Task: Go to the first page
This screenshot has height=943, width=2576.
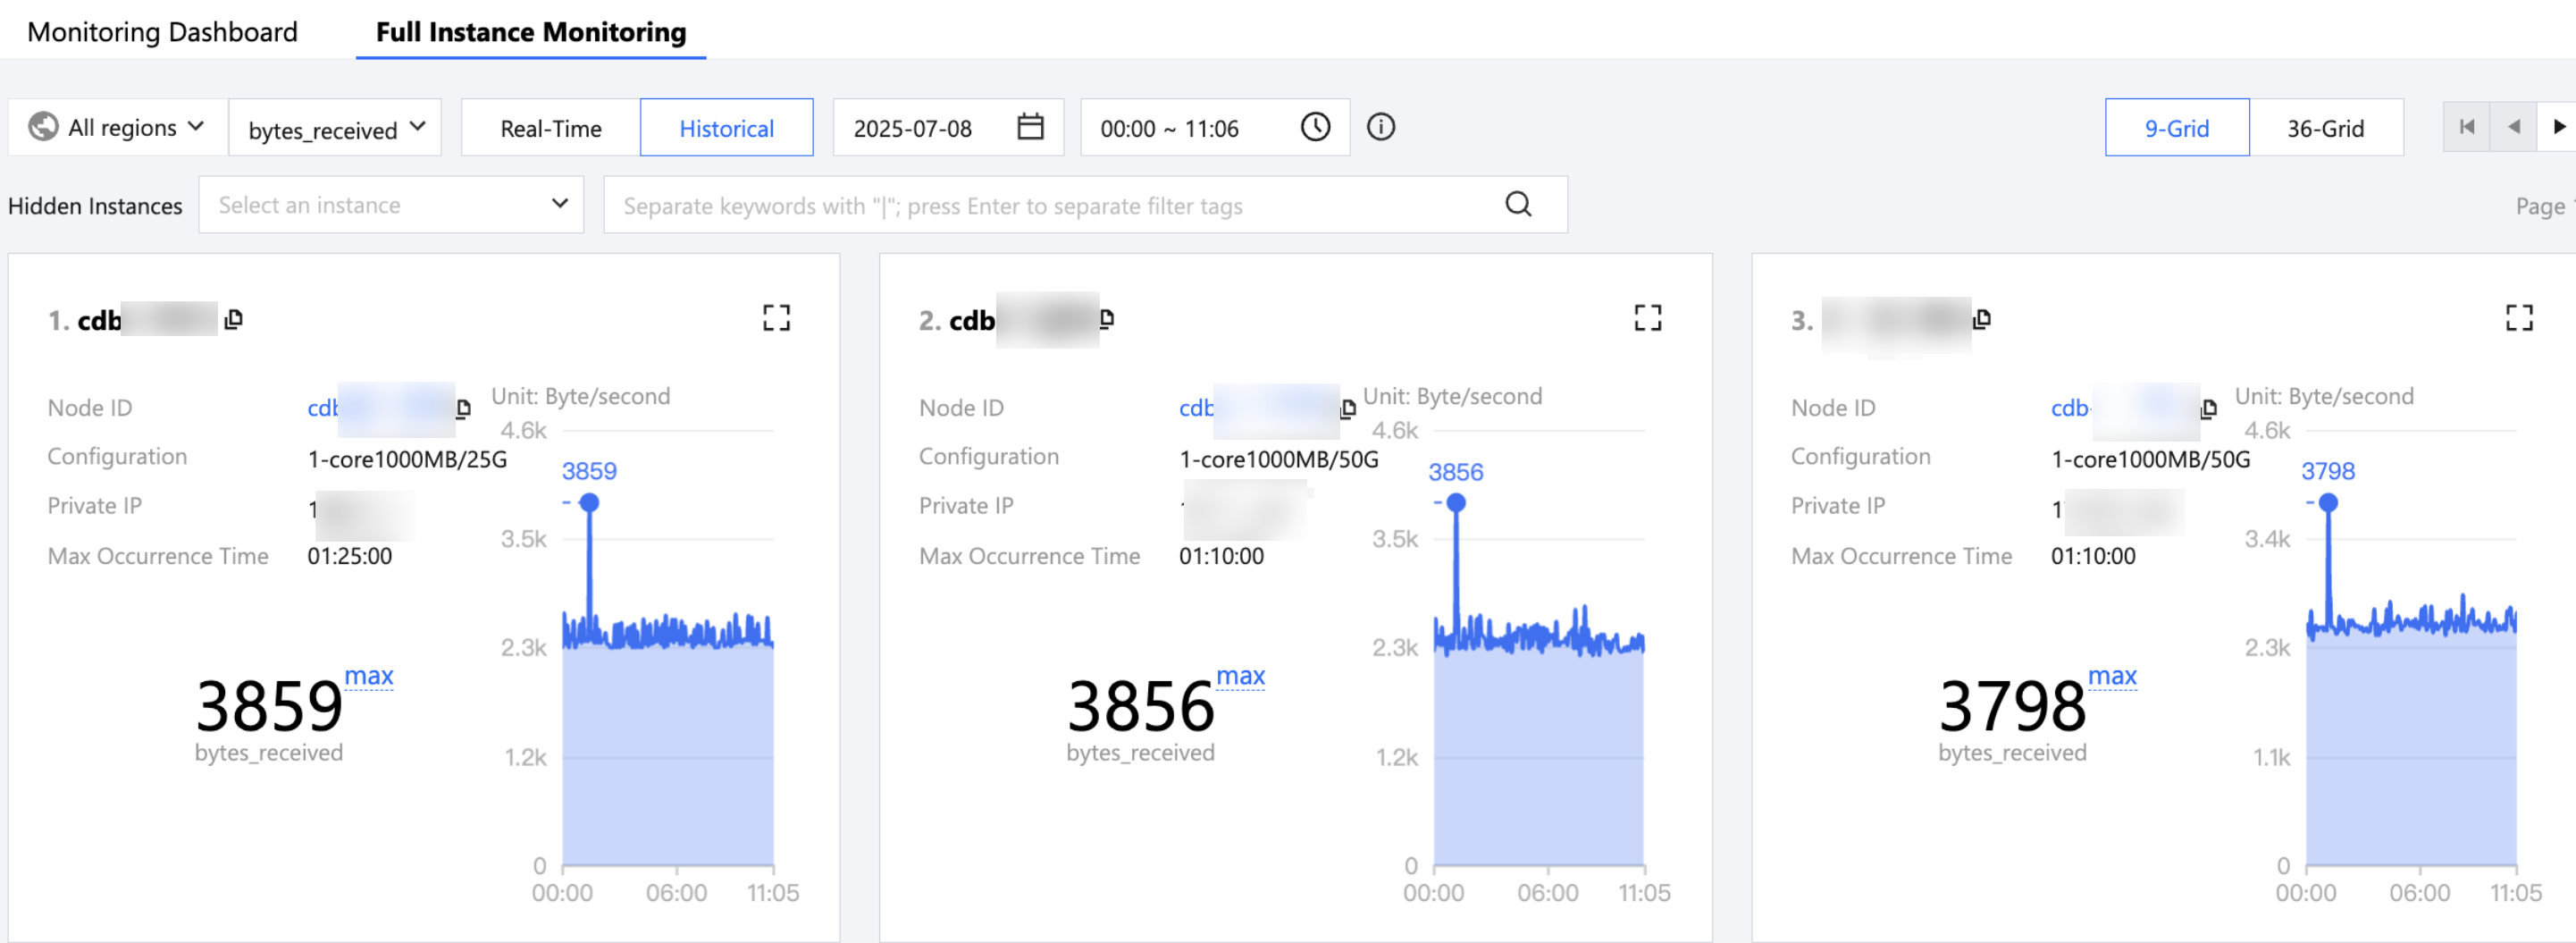Action: click(2466, 127)
